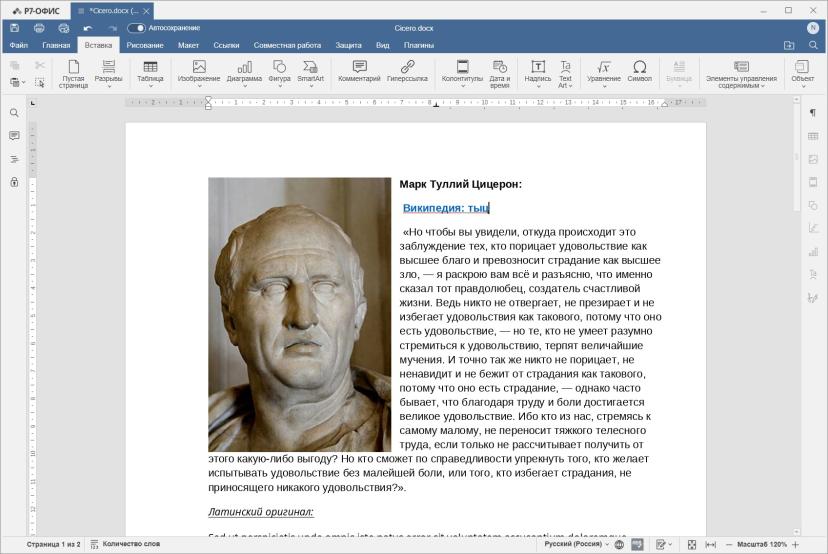Click Количество слов in status bar
The image size is (828, 554).
(125, 544)
